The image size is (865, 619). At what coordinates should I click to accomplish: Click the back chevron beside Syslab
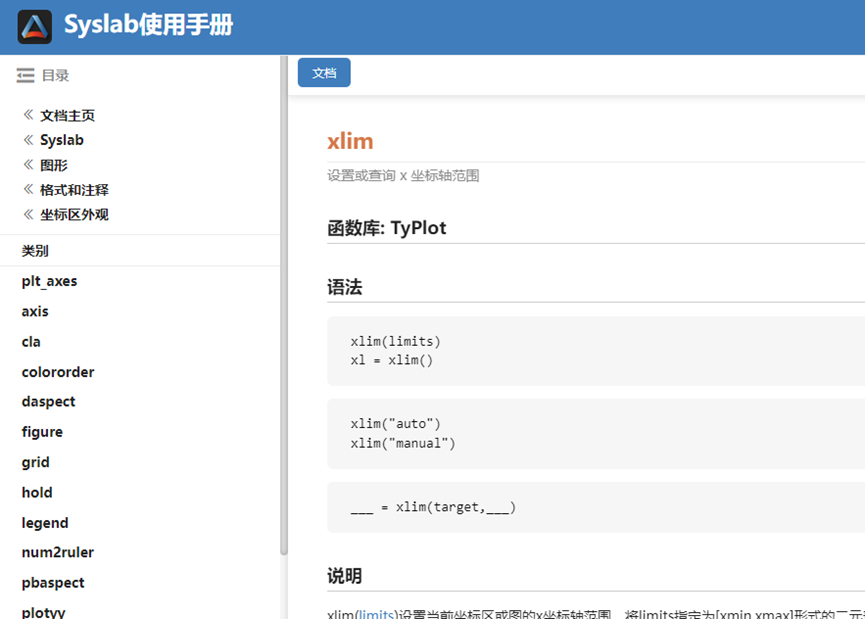click(28, 140)
